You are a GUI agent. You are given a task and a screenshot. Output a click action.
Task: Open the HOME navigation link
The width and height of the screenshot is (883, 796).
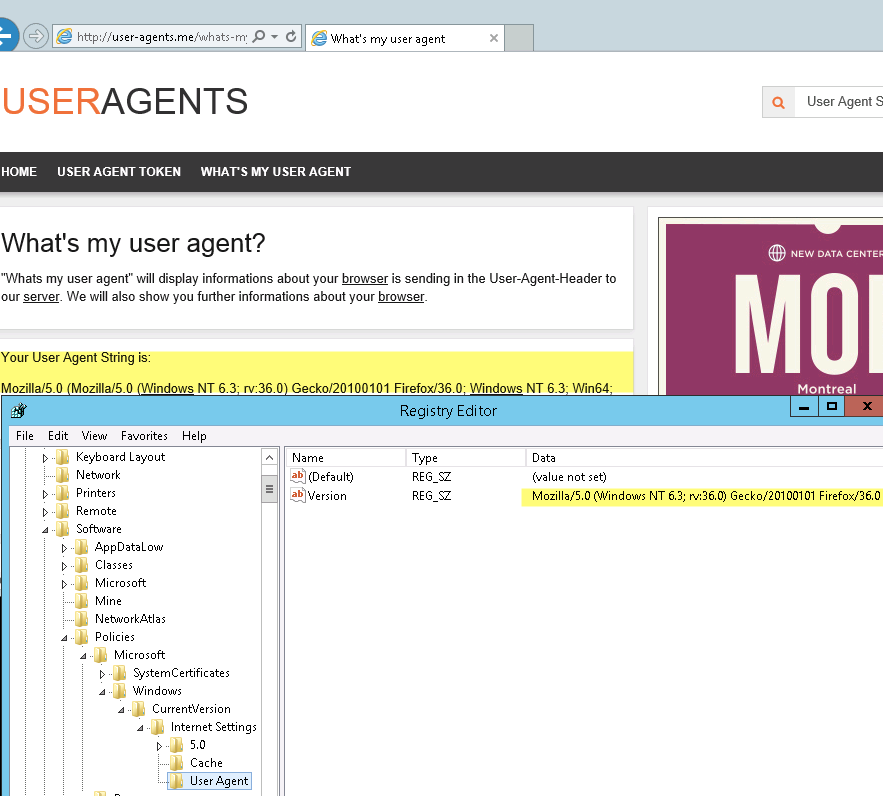click(19, 172)
